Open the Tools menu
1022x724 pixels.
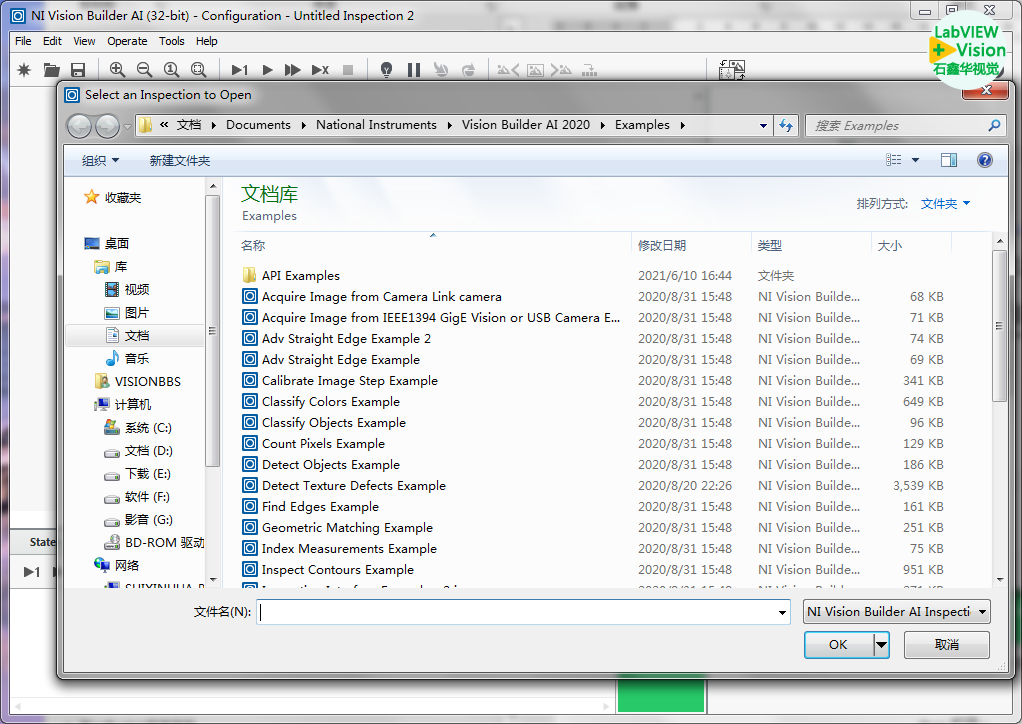click(x=172, y=41)
